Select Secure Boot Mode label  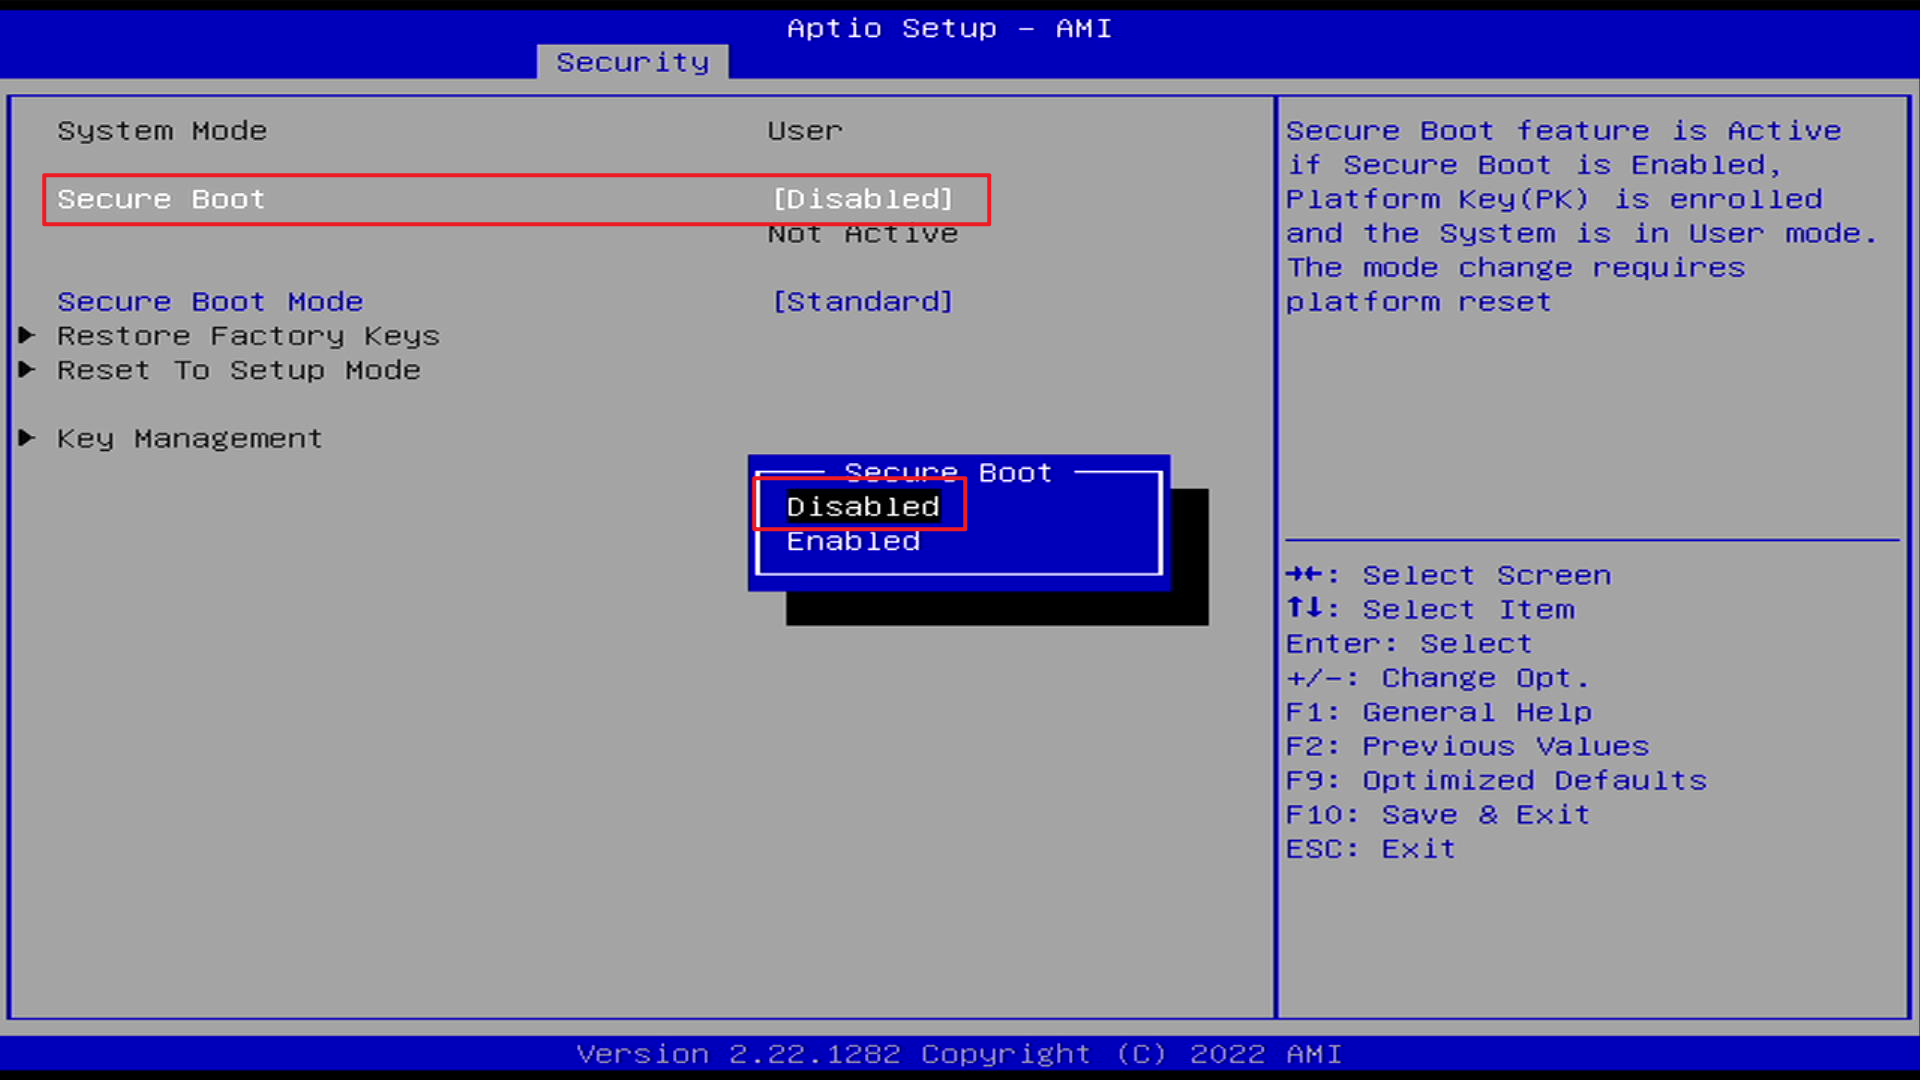[210, 301]
